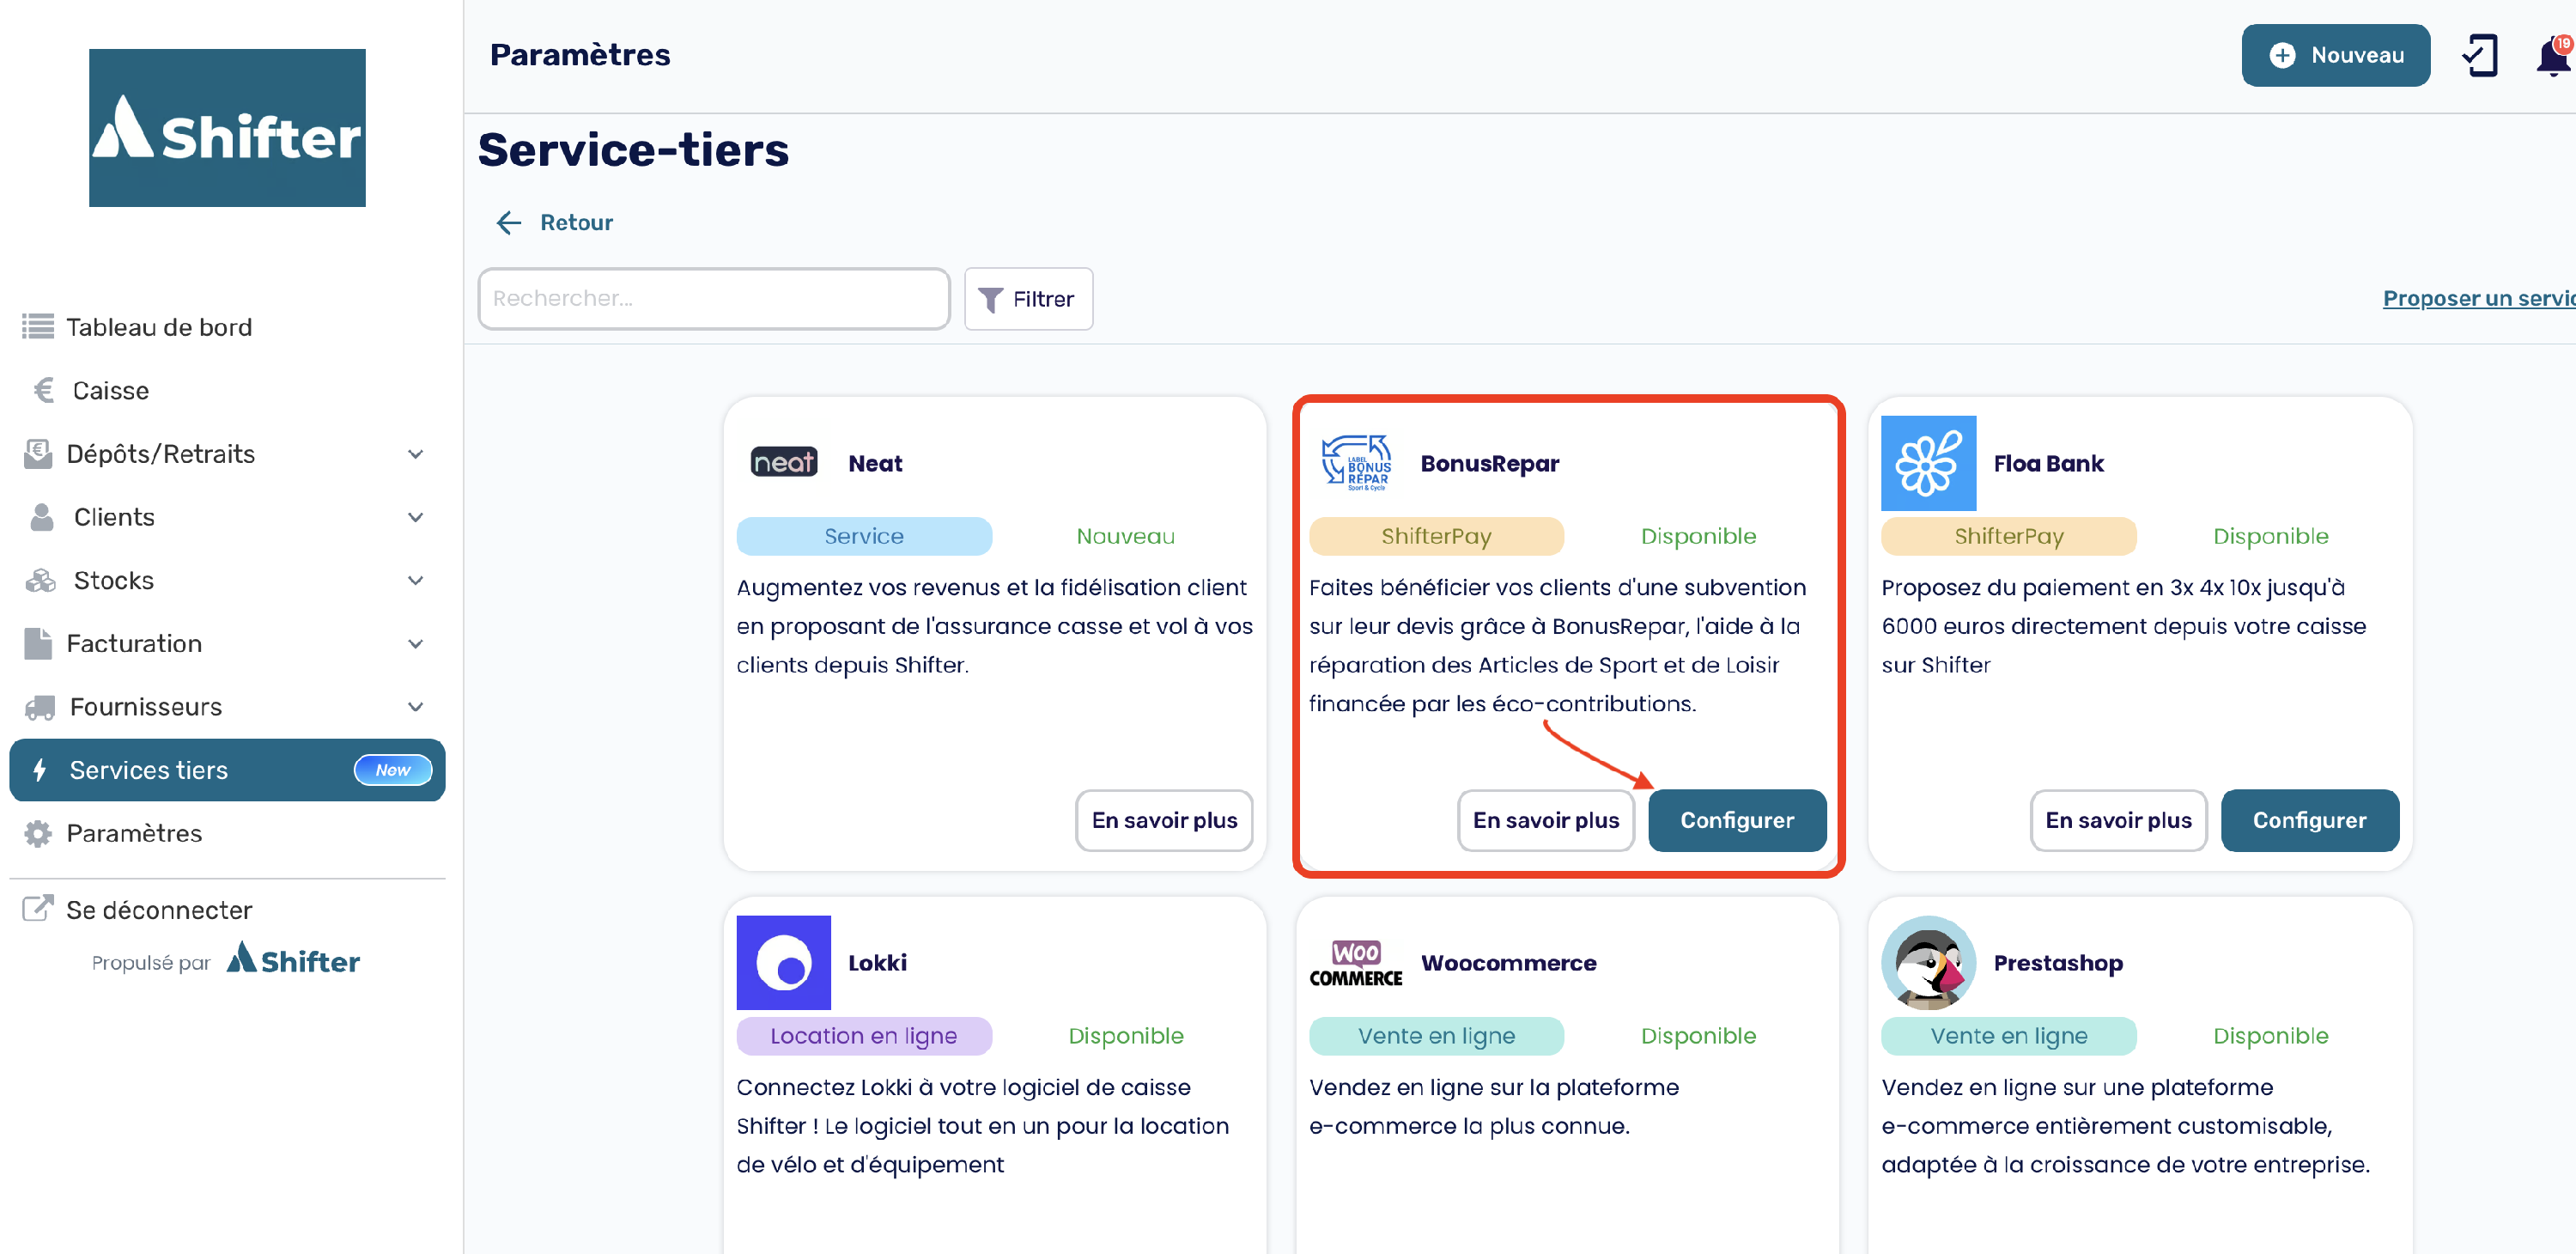Click the Floa Bank flower logo
Image resolution: width=2576 pixels, height=1254 pixels.
(1928, 463)
